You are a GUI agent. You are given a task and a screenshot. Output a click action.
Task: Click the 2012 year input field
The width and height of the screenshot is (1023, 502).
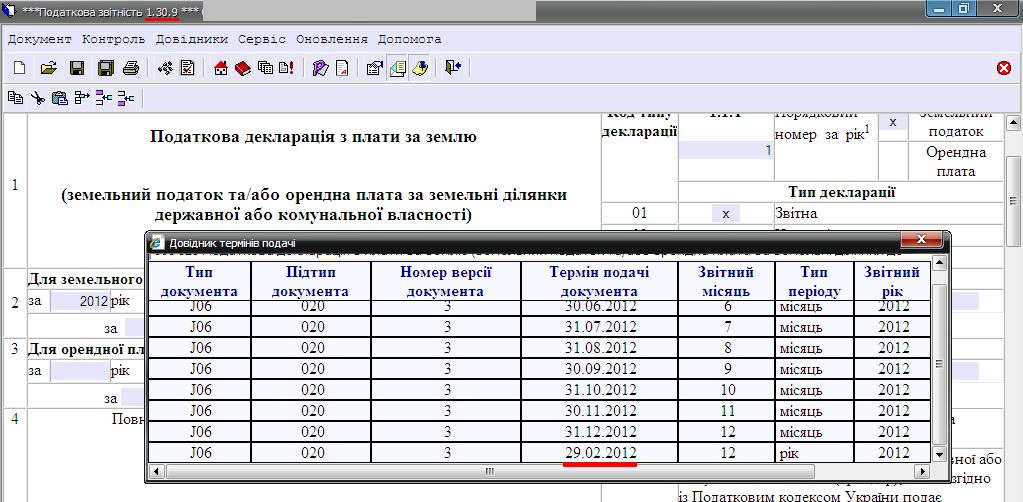[x=77, y=301]
